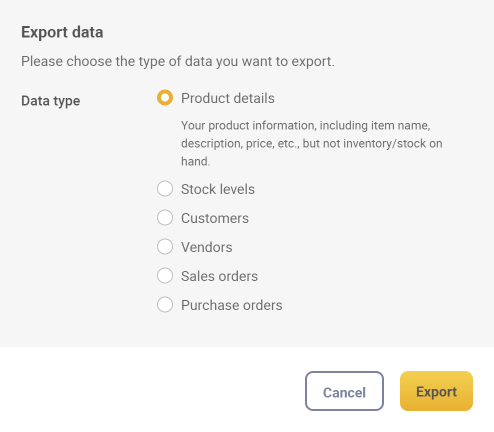The height and width of the screenshot is (432, 494).
Task: Click the "Purchase orders" label text
Action: [x=232, y=305]
